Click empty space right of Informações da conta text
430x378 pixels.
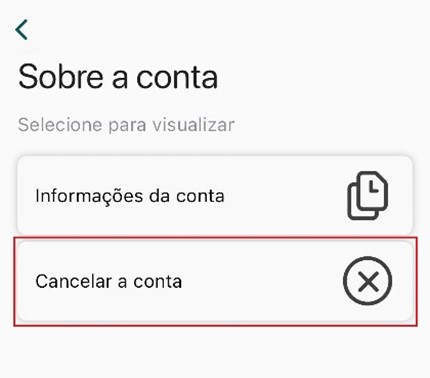285,196
